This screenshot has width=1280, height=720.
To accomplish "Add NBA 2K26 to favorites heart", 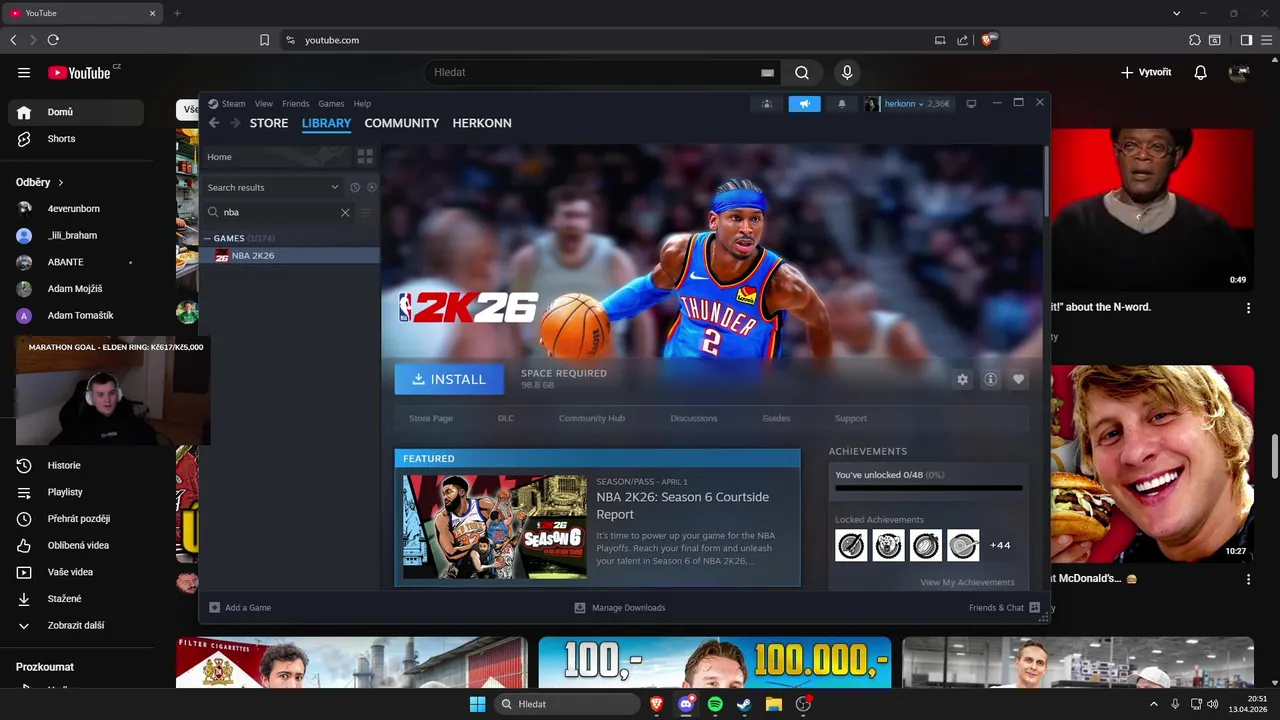I will (1018, 380).
